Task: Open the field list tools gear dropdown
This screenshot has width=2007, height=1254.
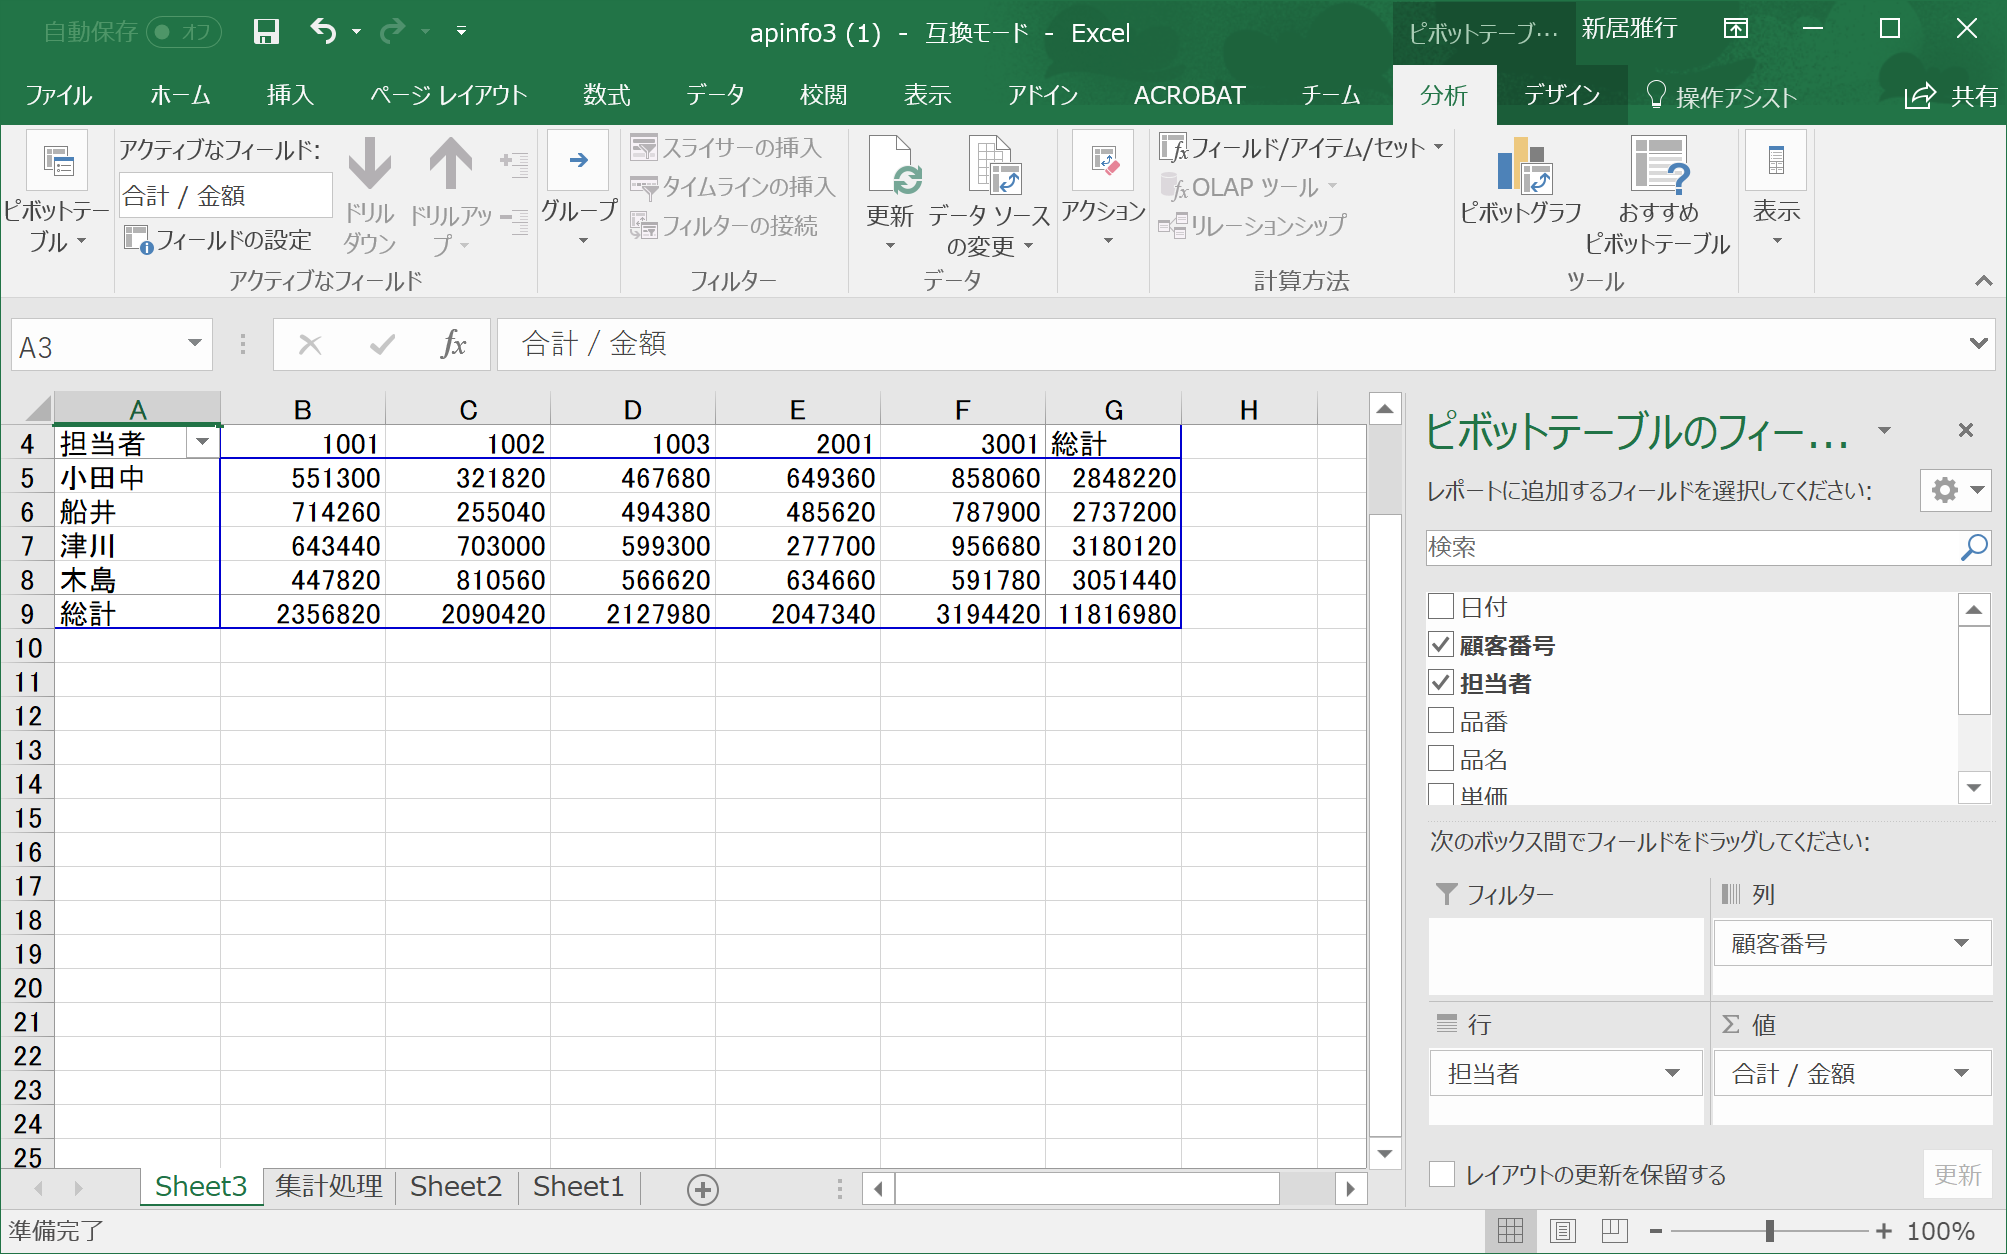Action: pyautogui.click(x=1955, y=490)
